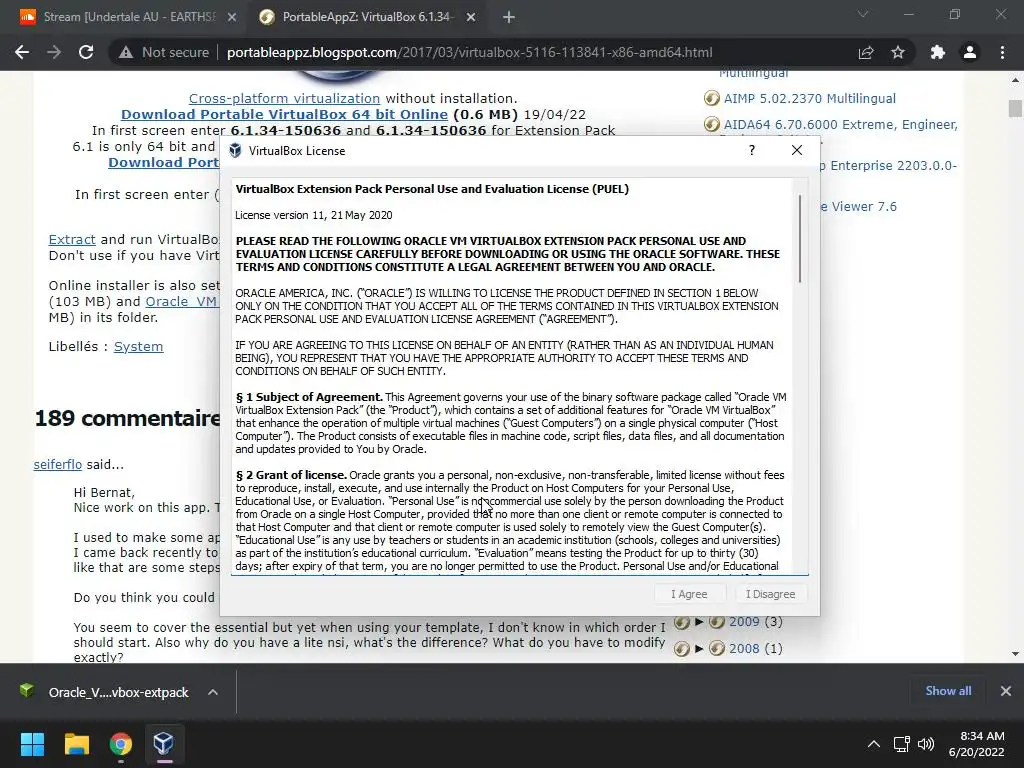
Task: Expand the 2008 archive arrow
Action: 699,648
